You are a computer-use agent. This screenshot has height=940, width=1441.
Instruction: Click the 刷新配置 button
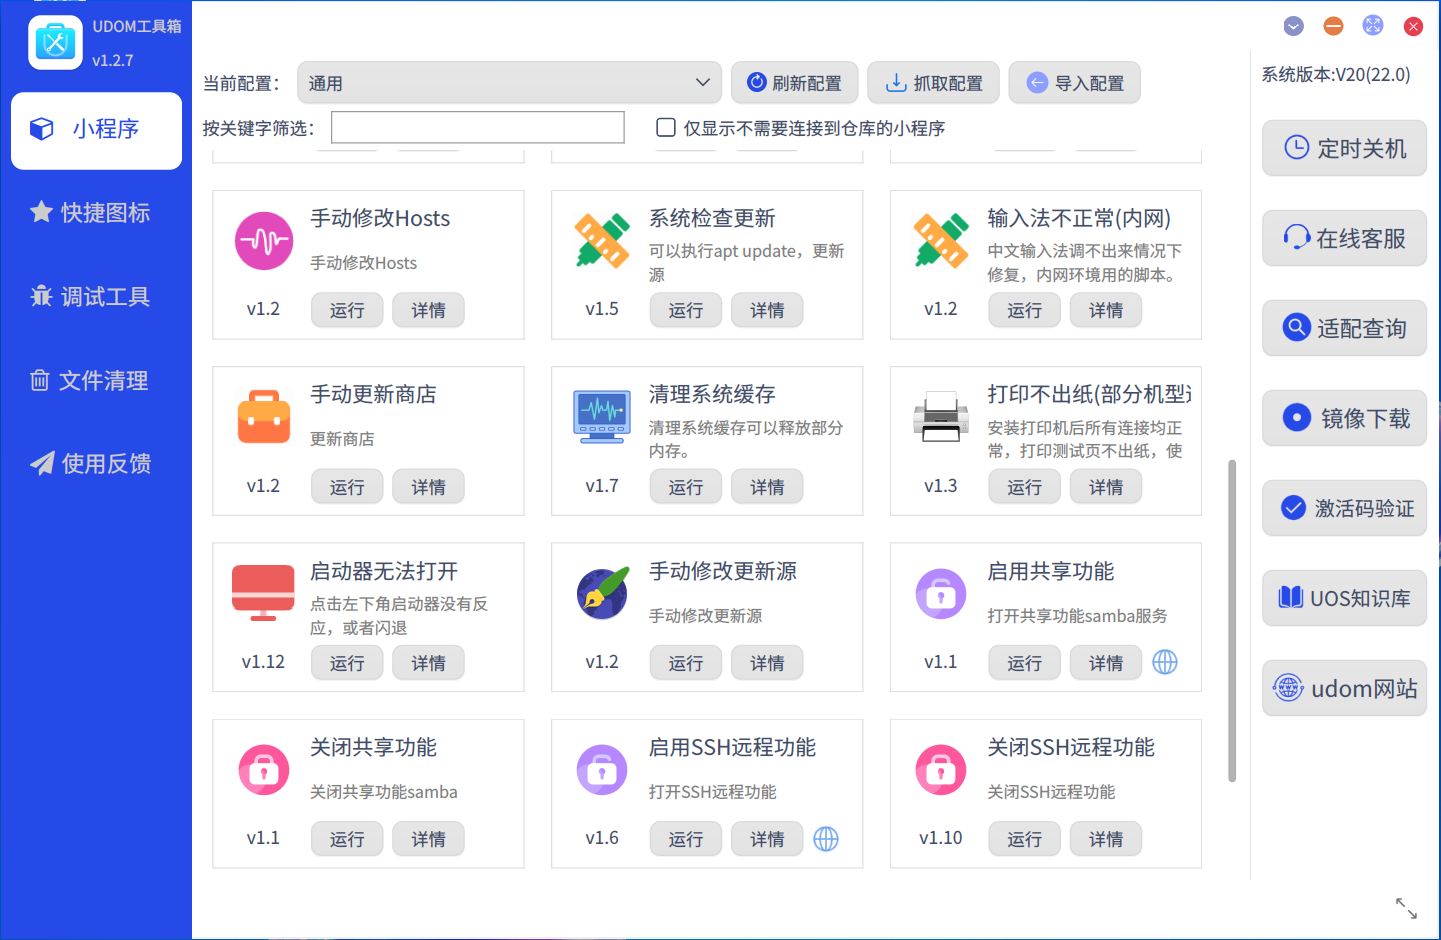tap(795, 83)
